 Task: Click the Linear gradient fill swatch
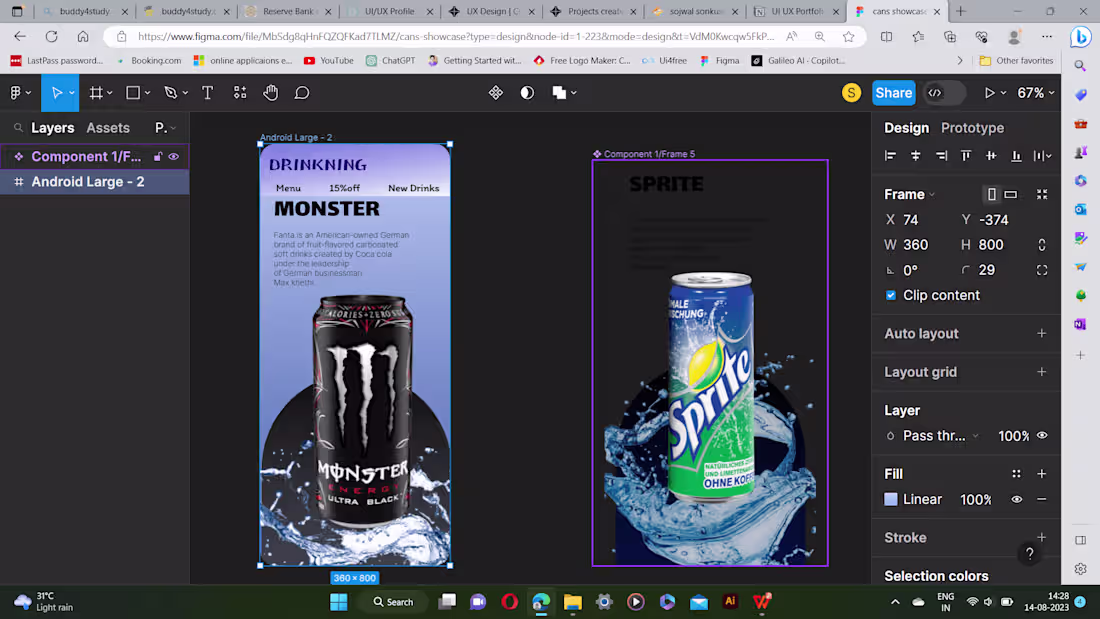coord(890,499)
